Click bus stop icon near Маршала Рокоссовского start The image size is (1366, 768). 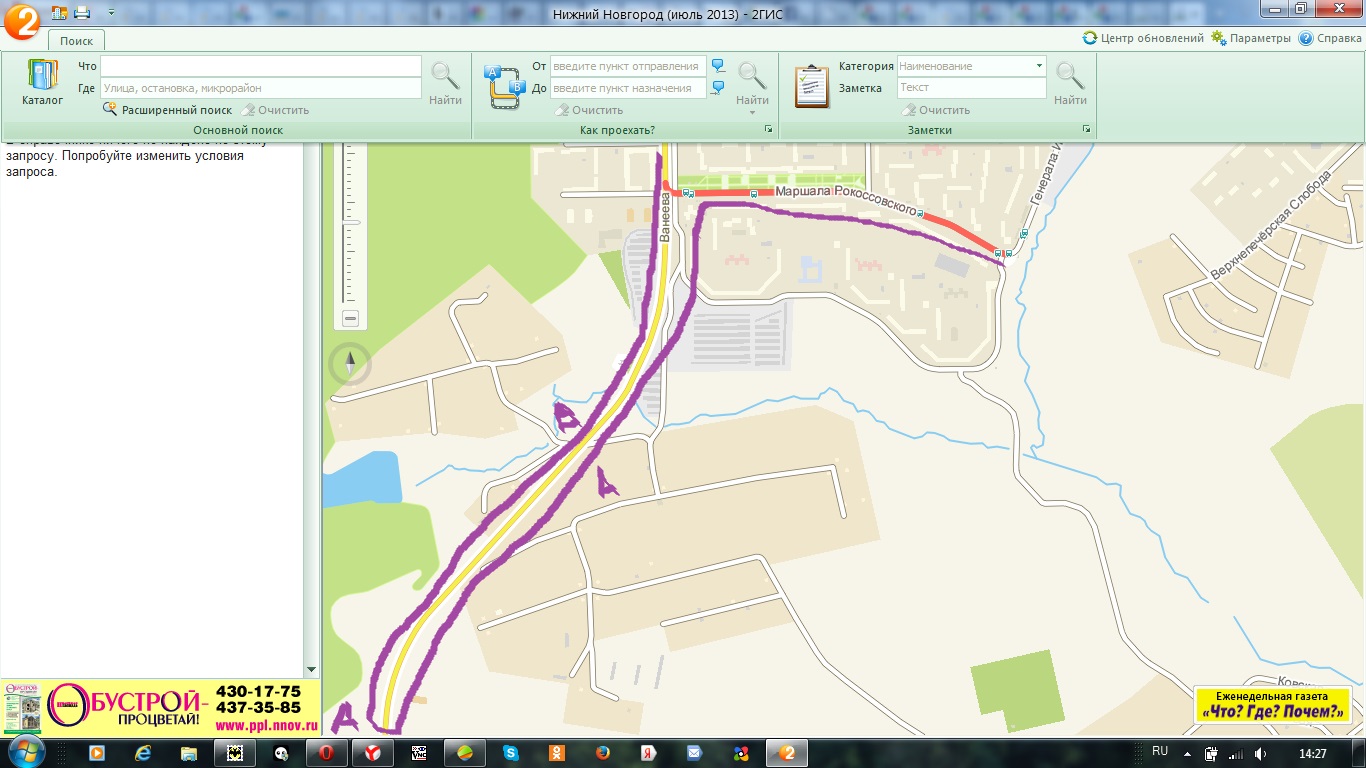coord(688,195)
